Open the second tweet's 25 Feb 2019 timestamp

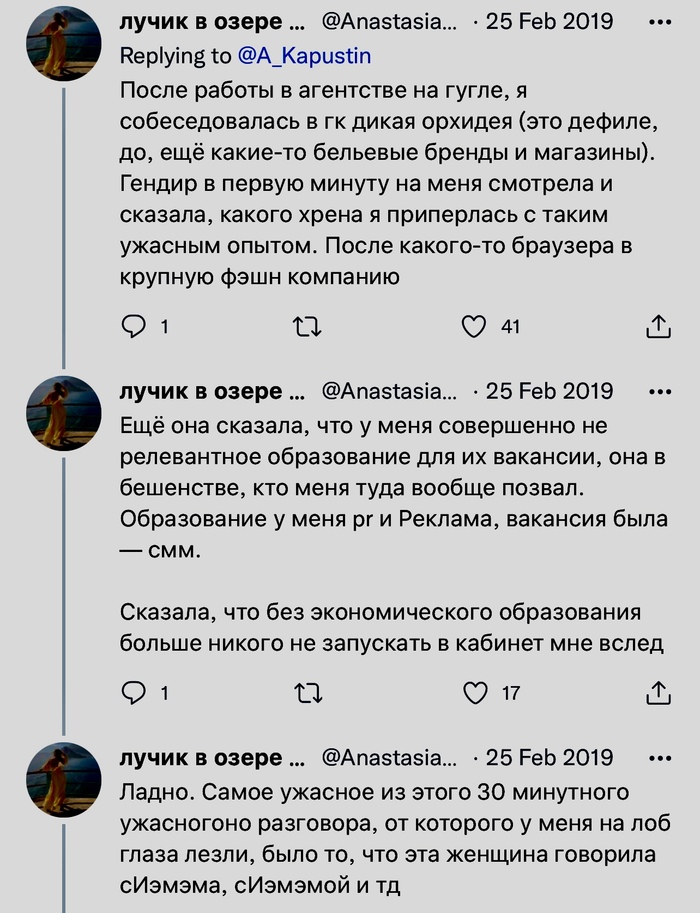coord(549,391)
